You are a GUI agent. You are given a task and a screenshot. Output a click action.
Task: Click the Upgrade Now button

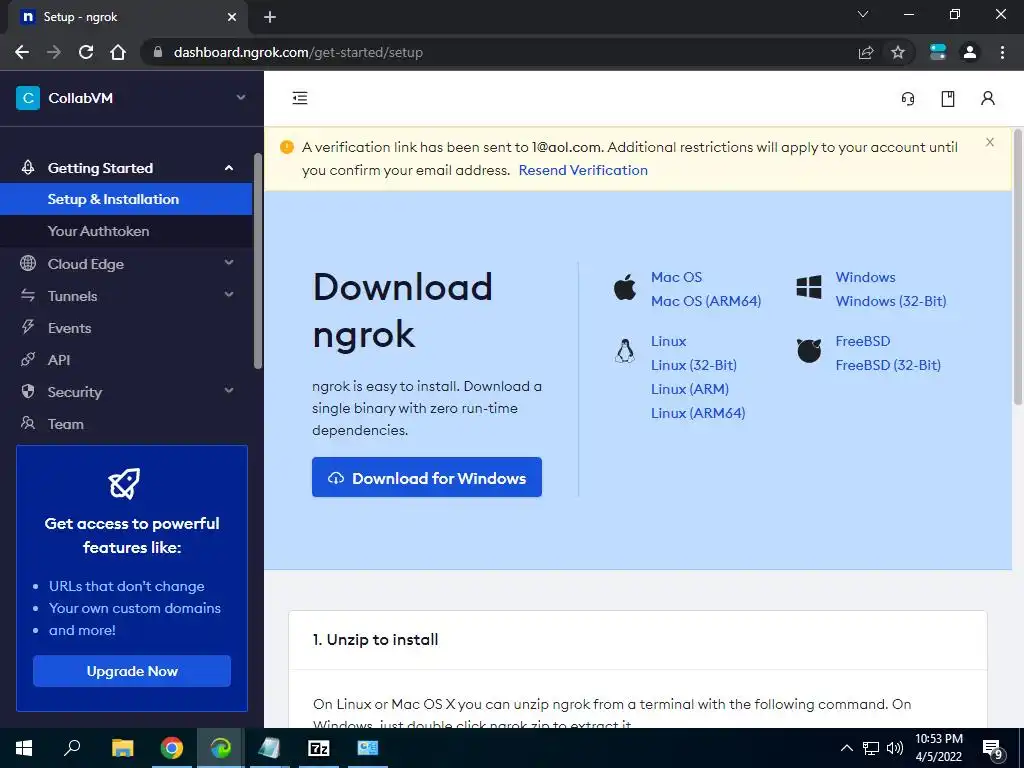point(132,671)
